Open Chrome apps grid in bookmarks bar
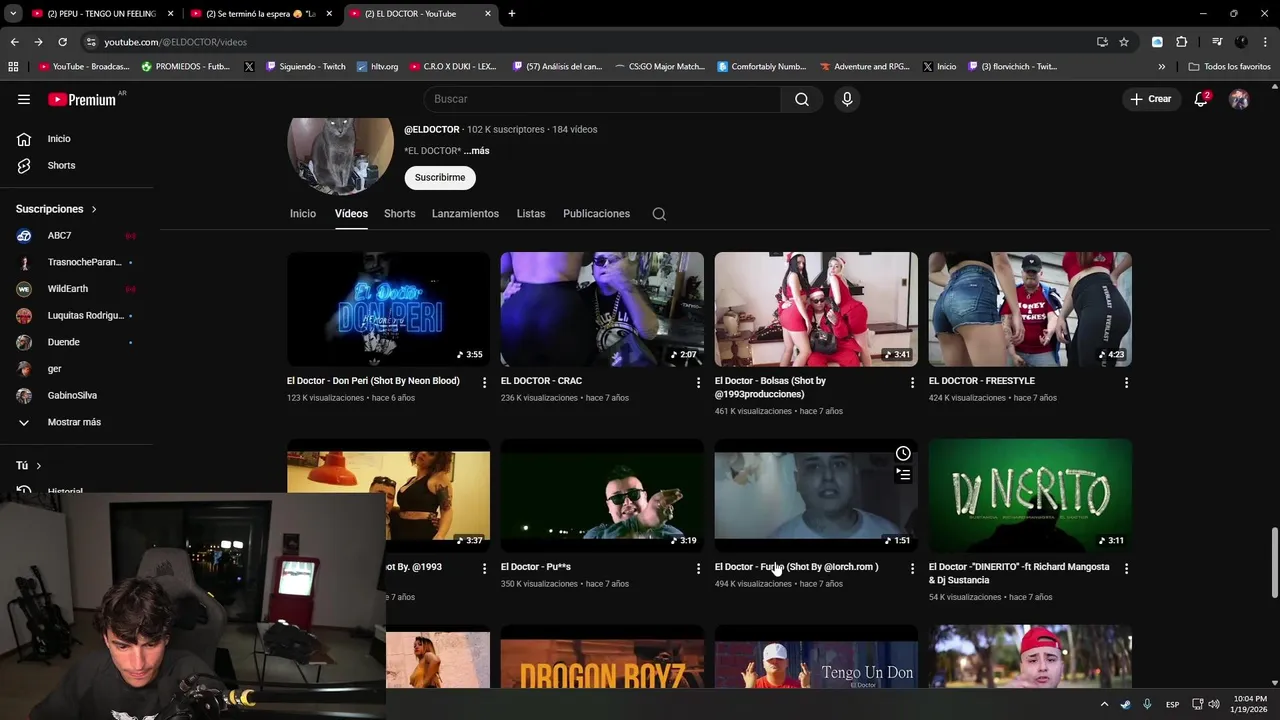1280x720 pixels. click(13, 67)
